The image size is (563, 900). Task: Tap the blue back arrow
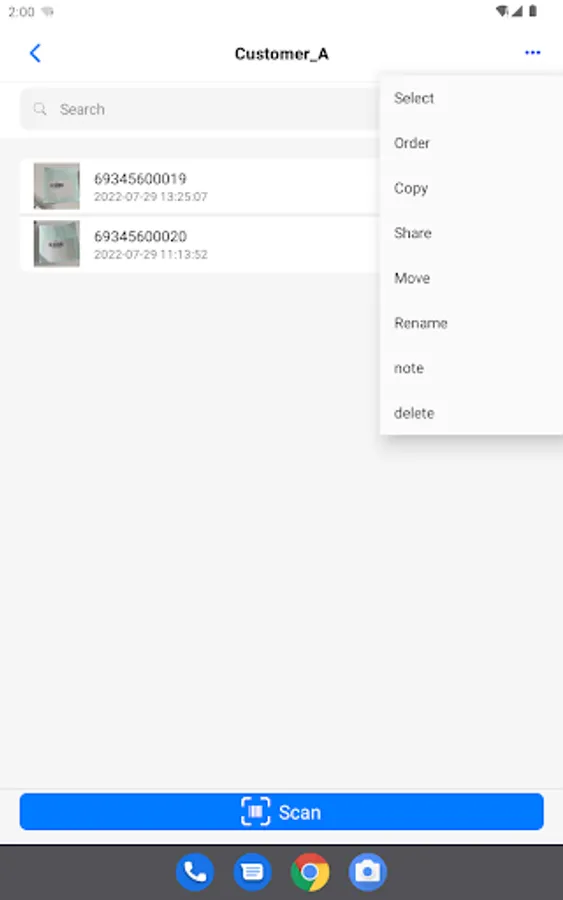click(x=35, y=53)
